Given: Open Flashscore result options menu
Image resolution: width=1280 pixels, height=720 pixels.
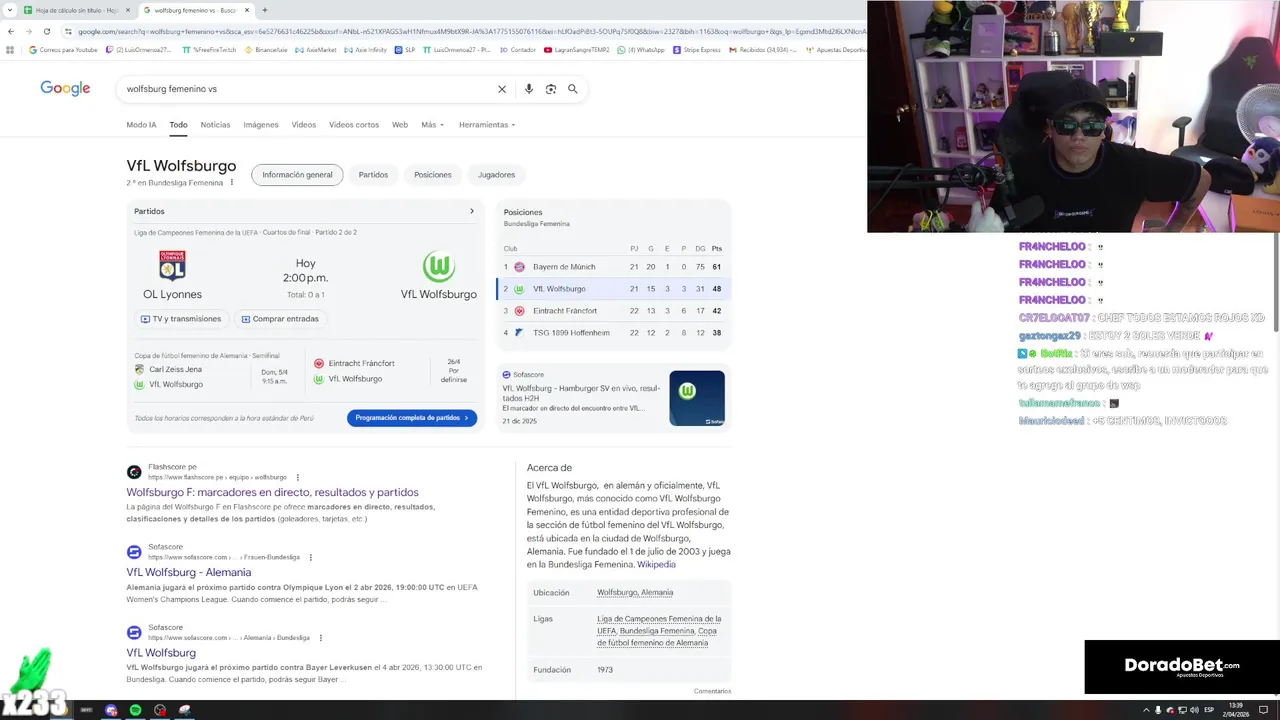Looking at the screenshot, I should (298, 477).
